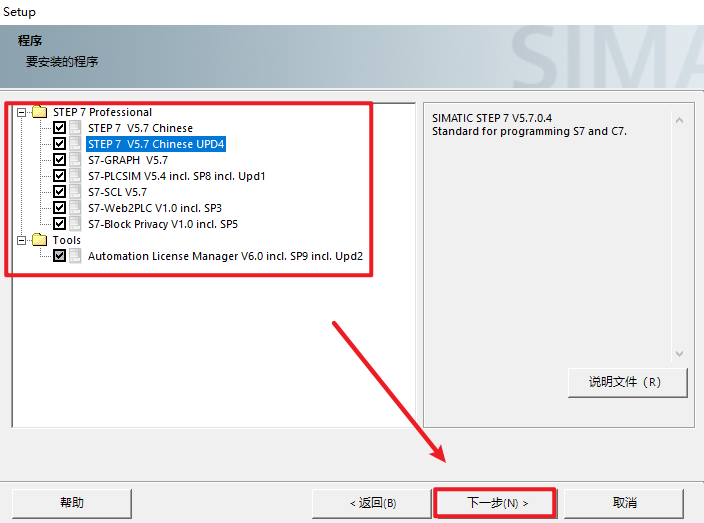Click document icon beside STEP 7 V5.7 Chinese
The height and width of the screenshot is (523, 704).
(x=75, y=128)
